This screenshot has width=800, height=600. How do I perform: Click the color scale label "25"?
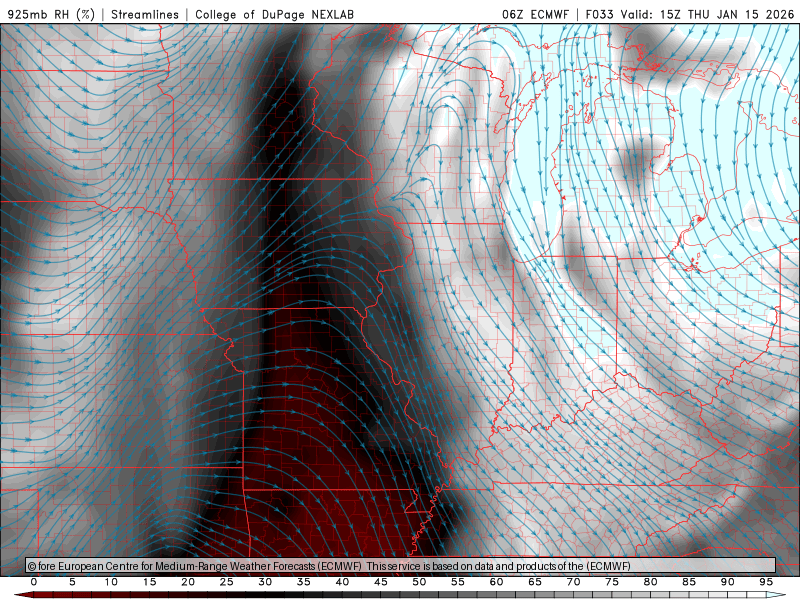tap(227, 582)
